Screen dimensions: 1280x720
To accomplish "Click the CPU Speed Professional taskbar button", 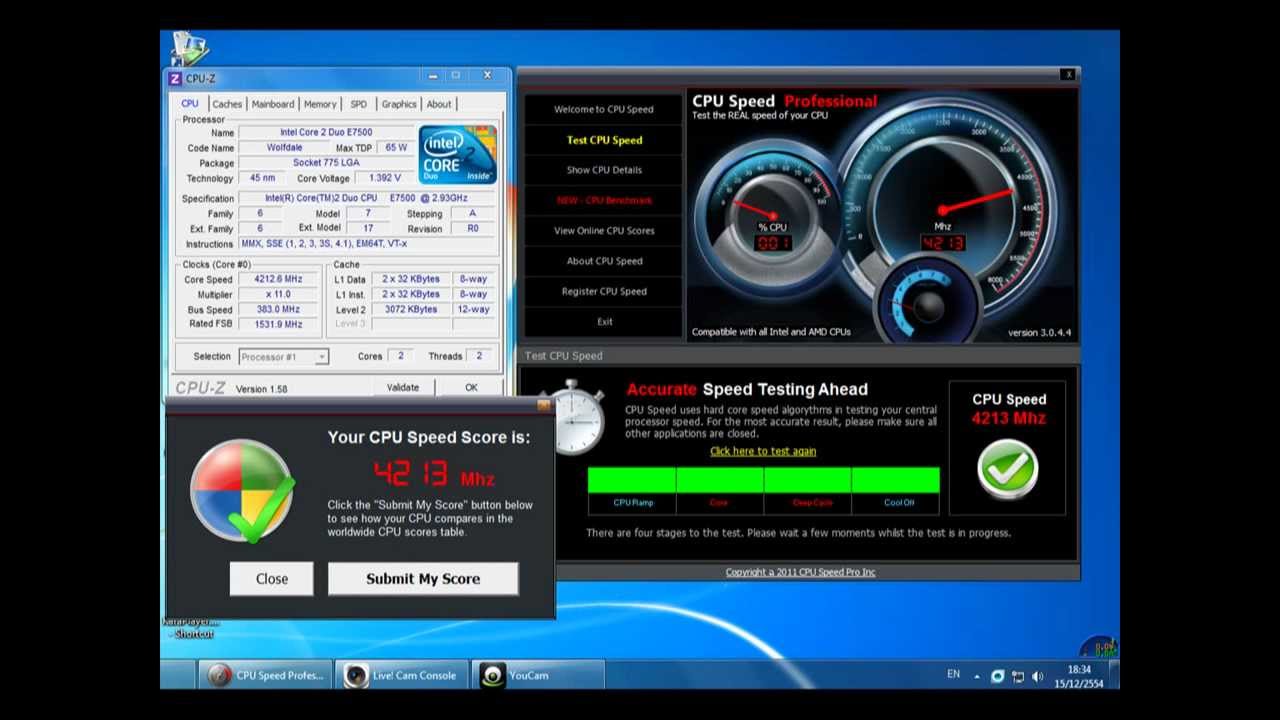I will pos(265,675).
